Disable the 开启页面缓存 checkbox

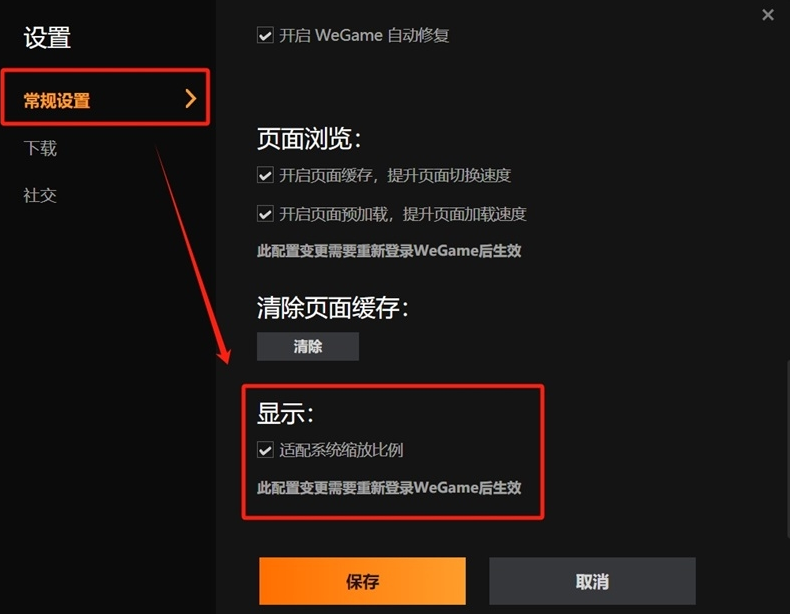(x=265, y=175)
